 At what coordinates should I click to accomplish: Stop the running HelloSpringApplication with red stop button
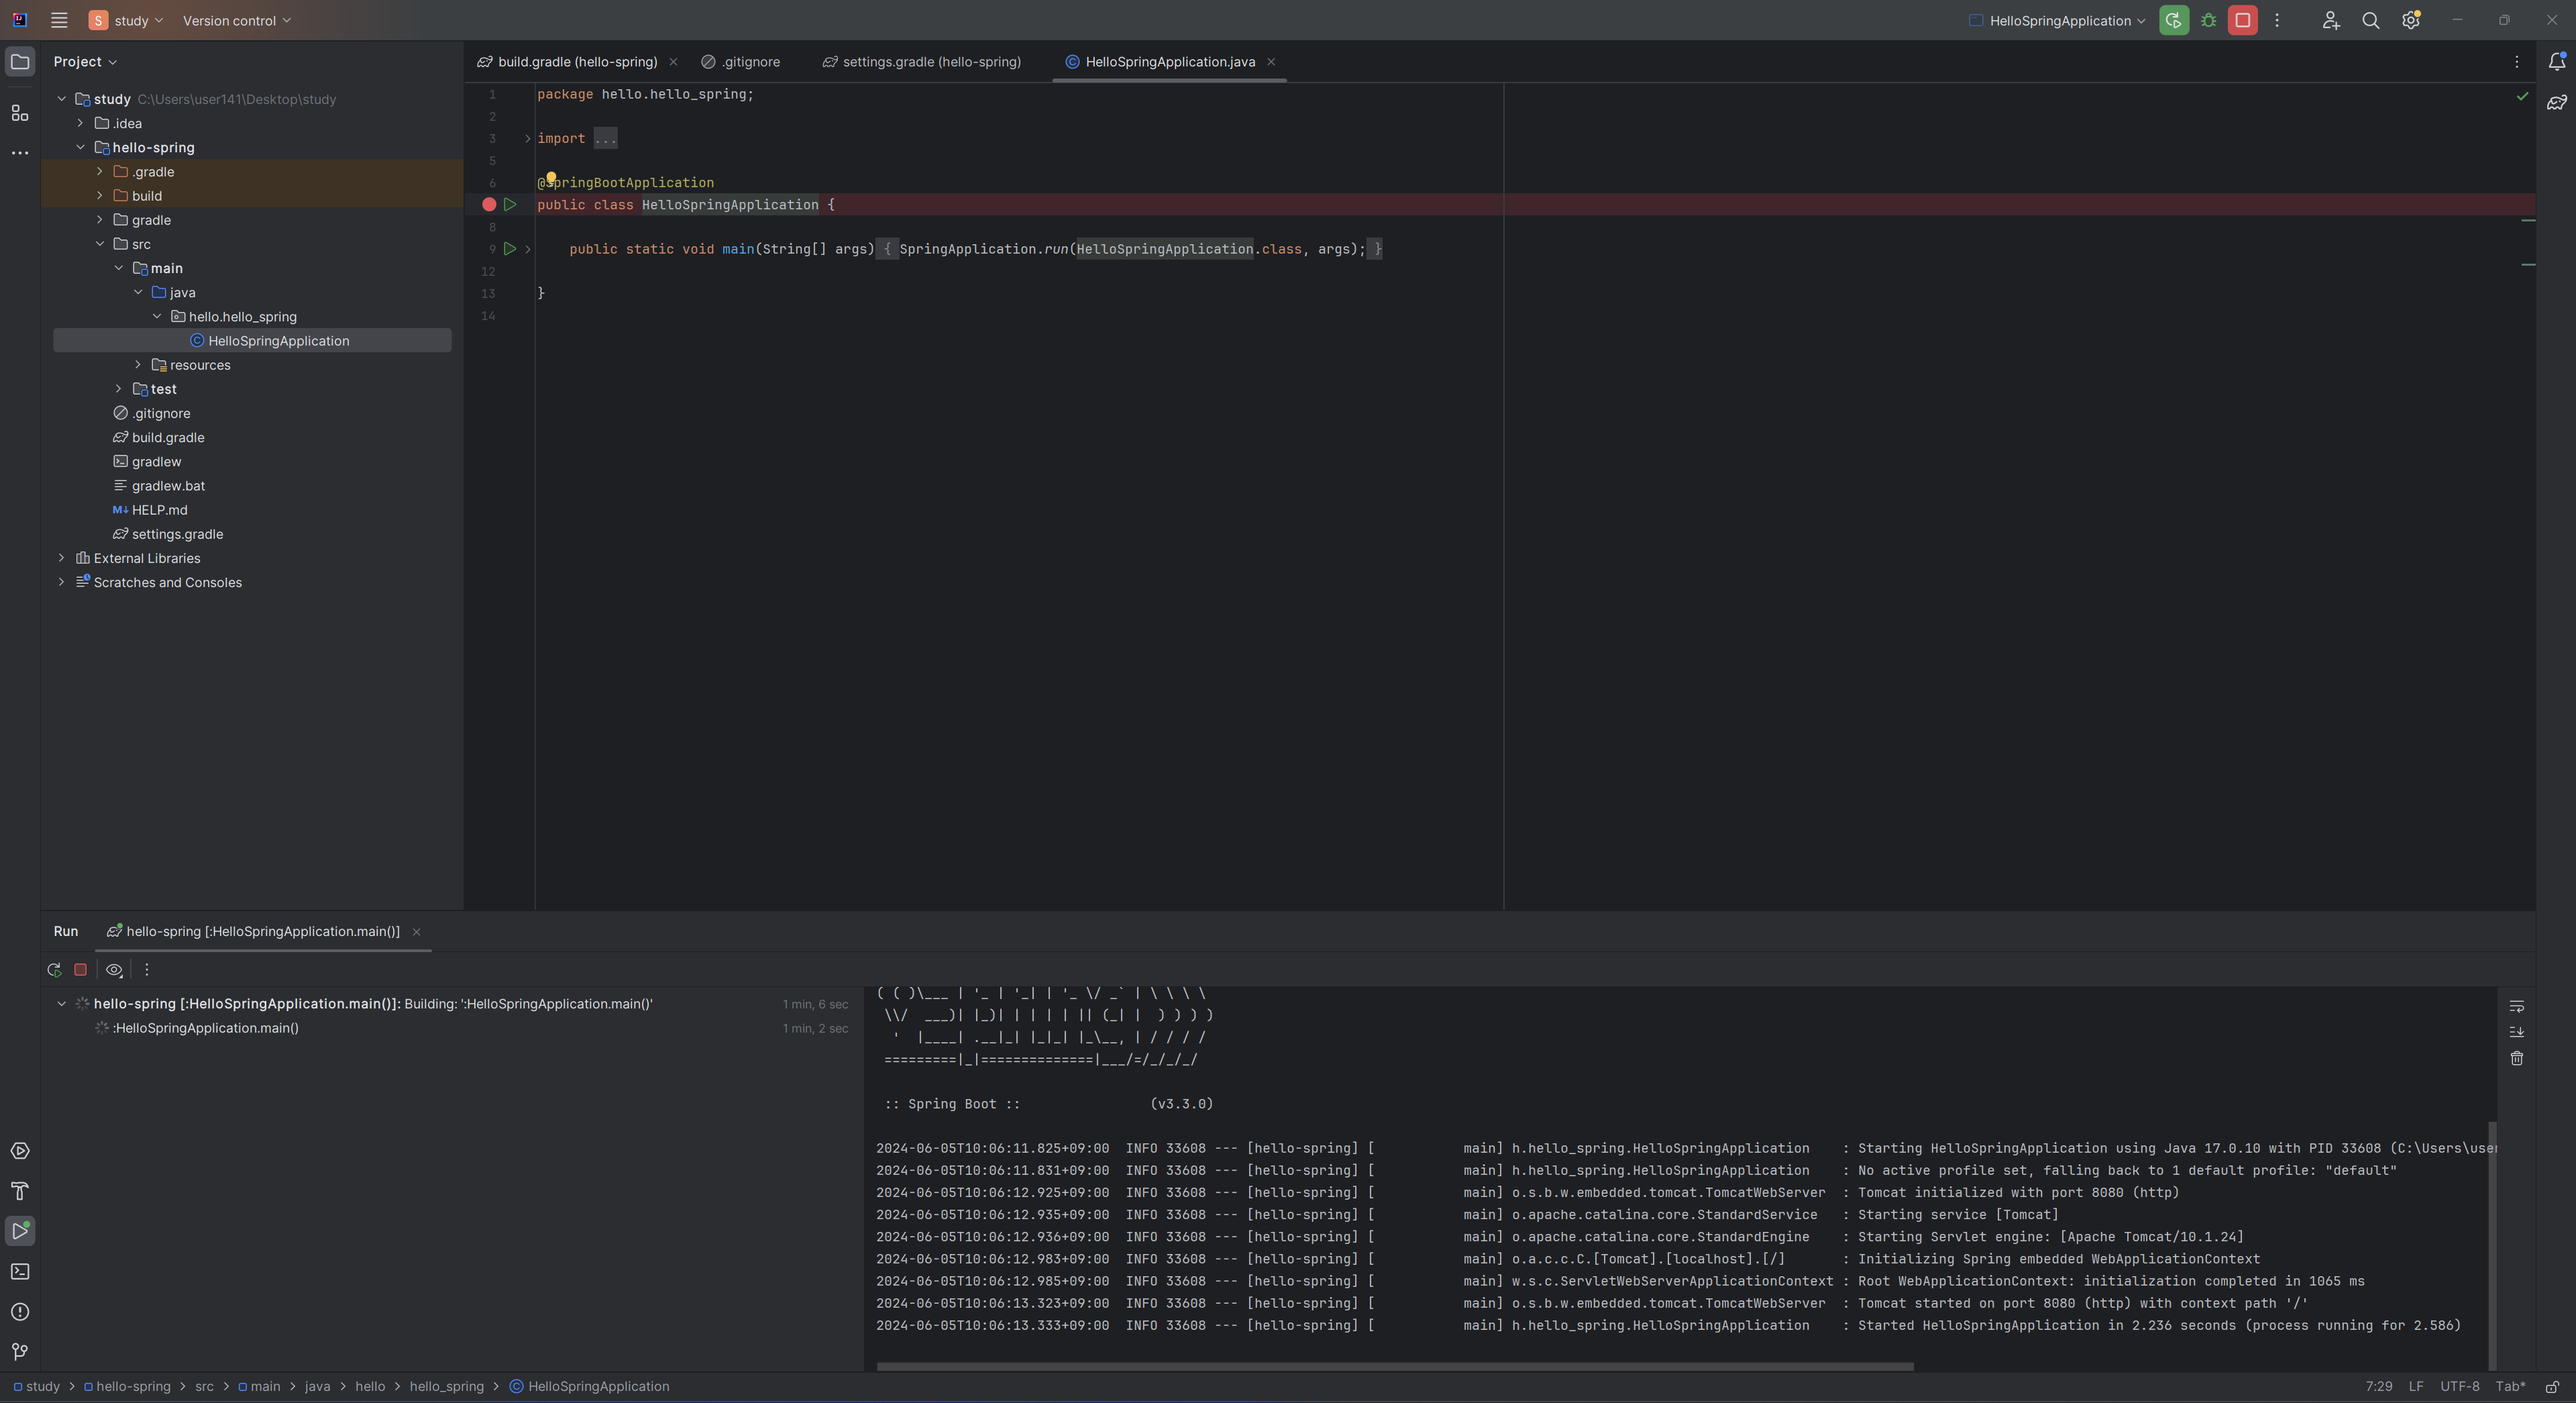(2242, 20)
